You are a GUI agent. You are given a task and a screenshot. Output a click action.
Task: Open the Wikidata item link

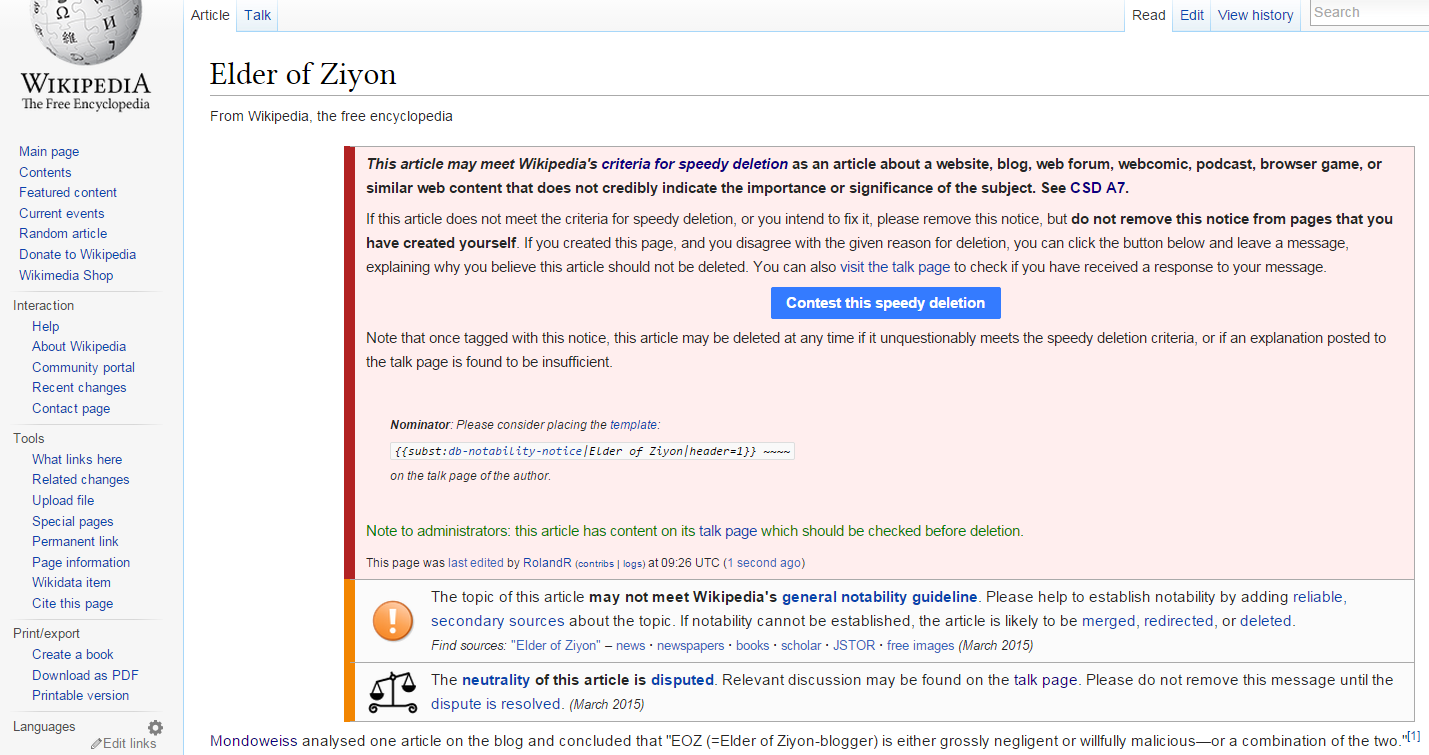point(71,583)
